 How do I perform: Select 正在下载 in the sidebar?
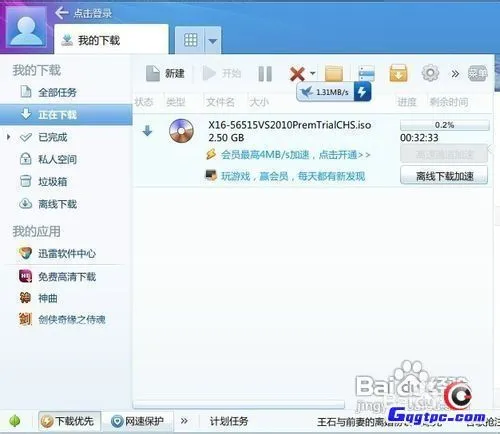click(66, 115)
